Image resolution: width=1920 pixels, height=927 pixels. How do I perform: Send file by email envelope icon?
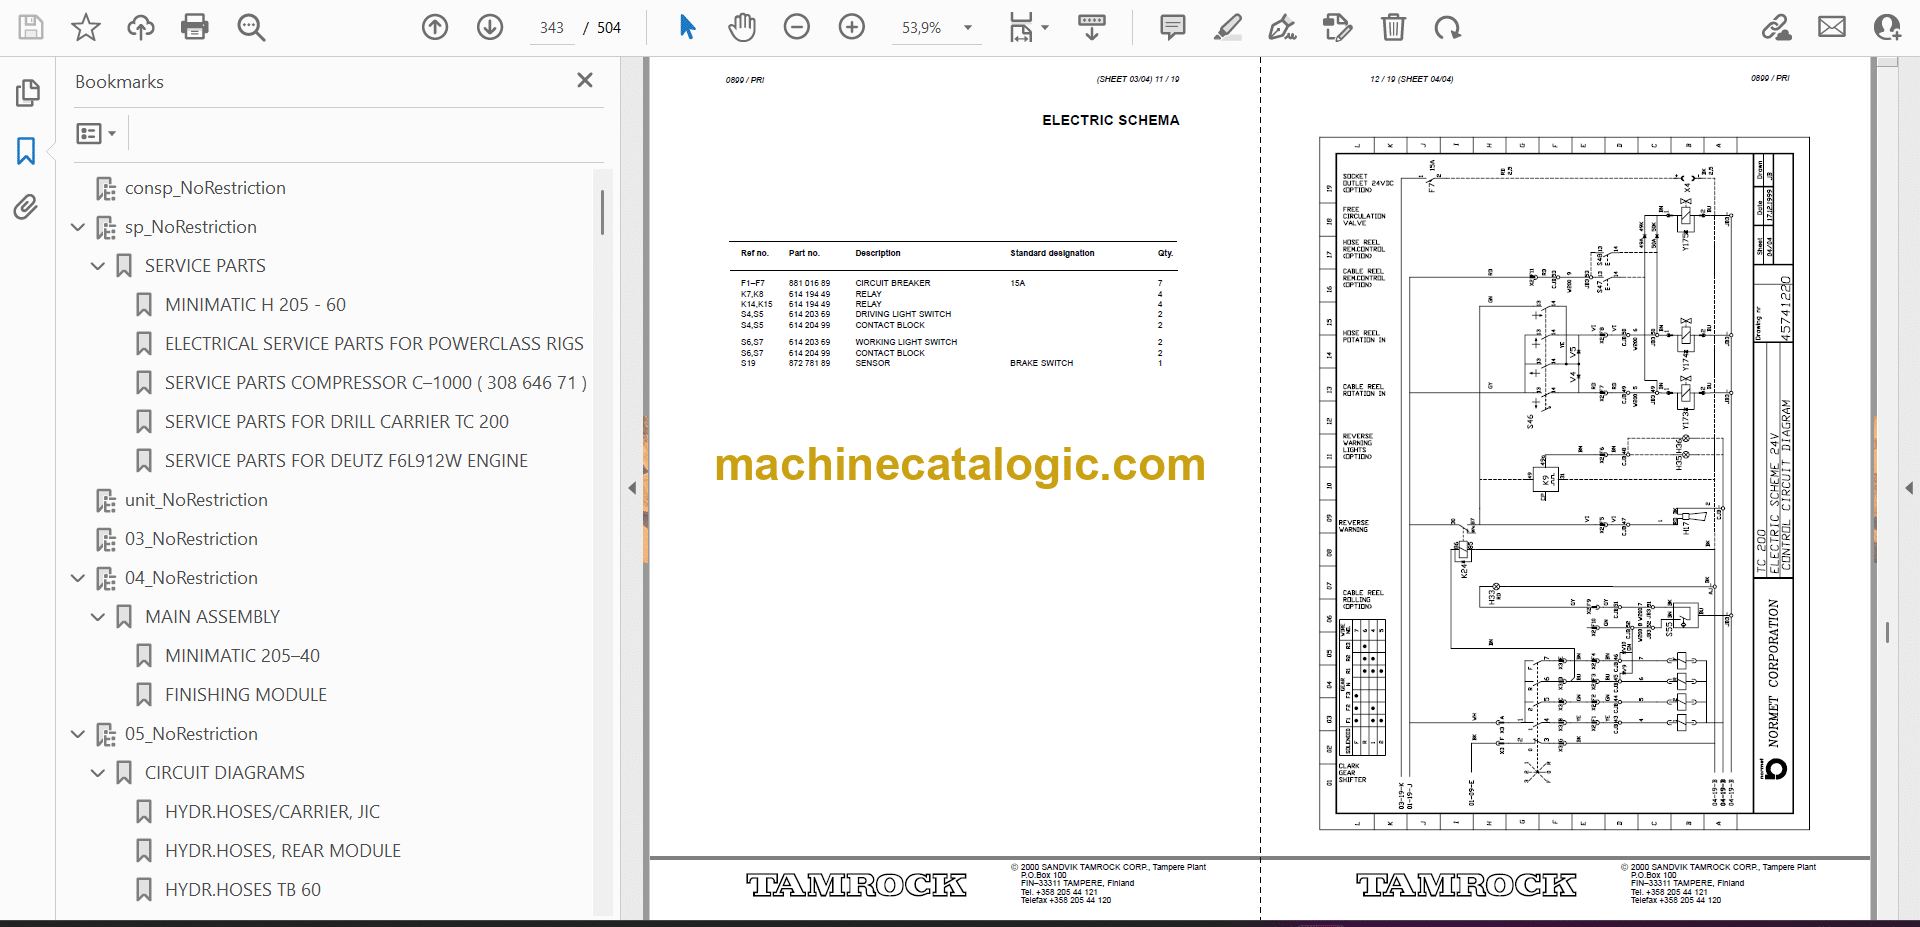tap(1832, 27)
